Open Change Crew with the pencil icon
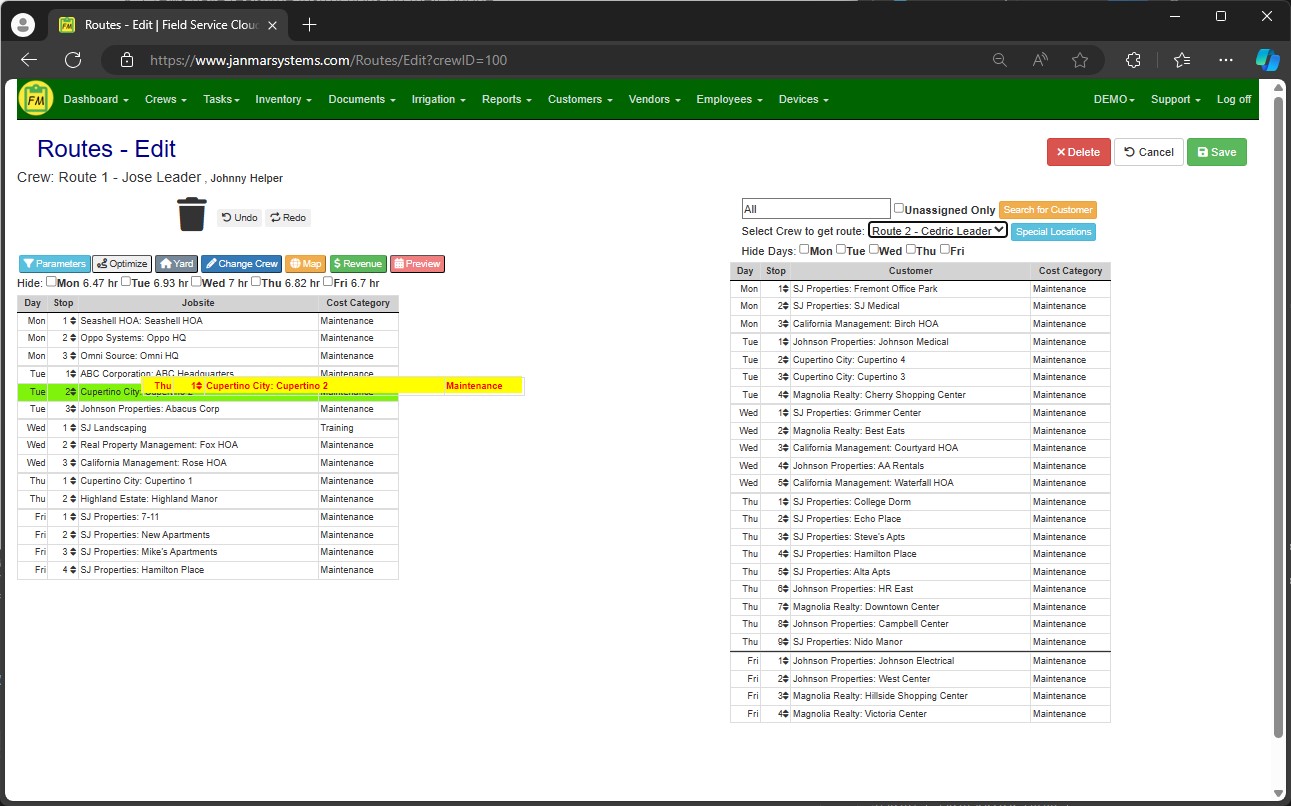 click(x=241, y=263)
